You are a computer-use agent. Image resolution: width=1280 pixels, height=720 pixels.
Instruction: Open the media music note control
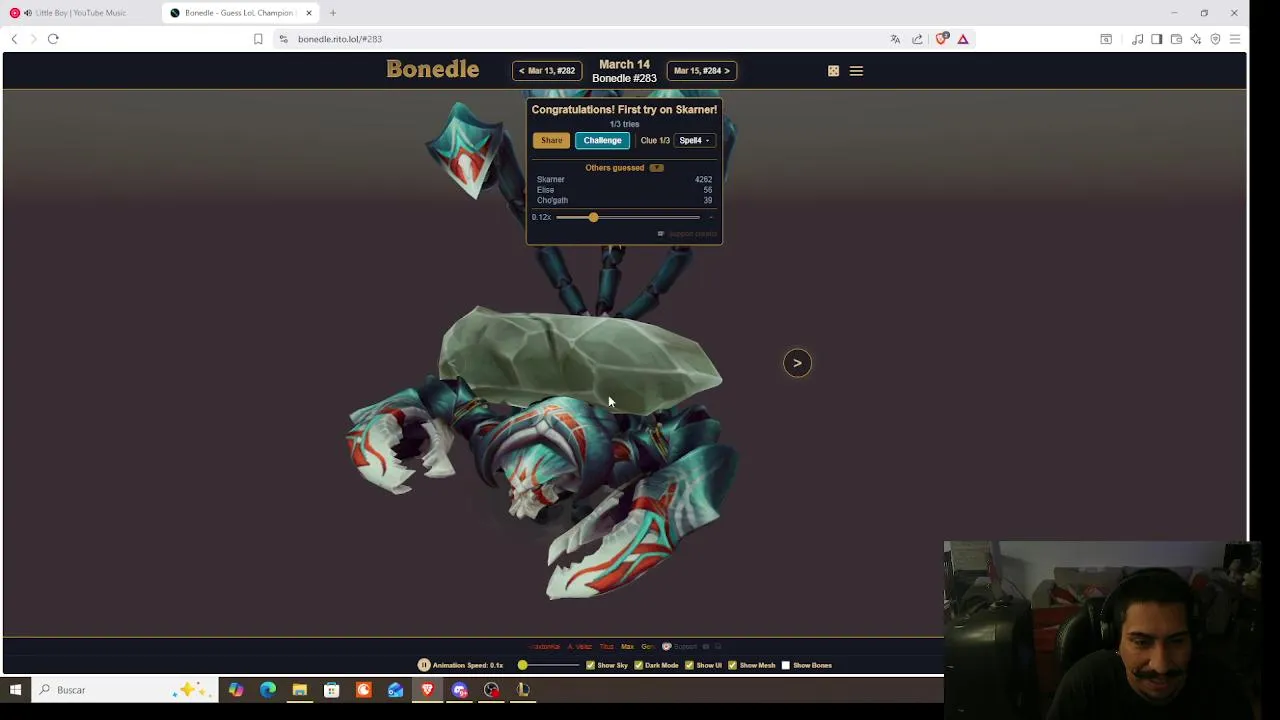pos(1138,39)
